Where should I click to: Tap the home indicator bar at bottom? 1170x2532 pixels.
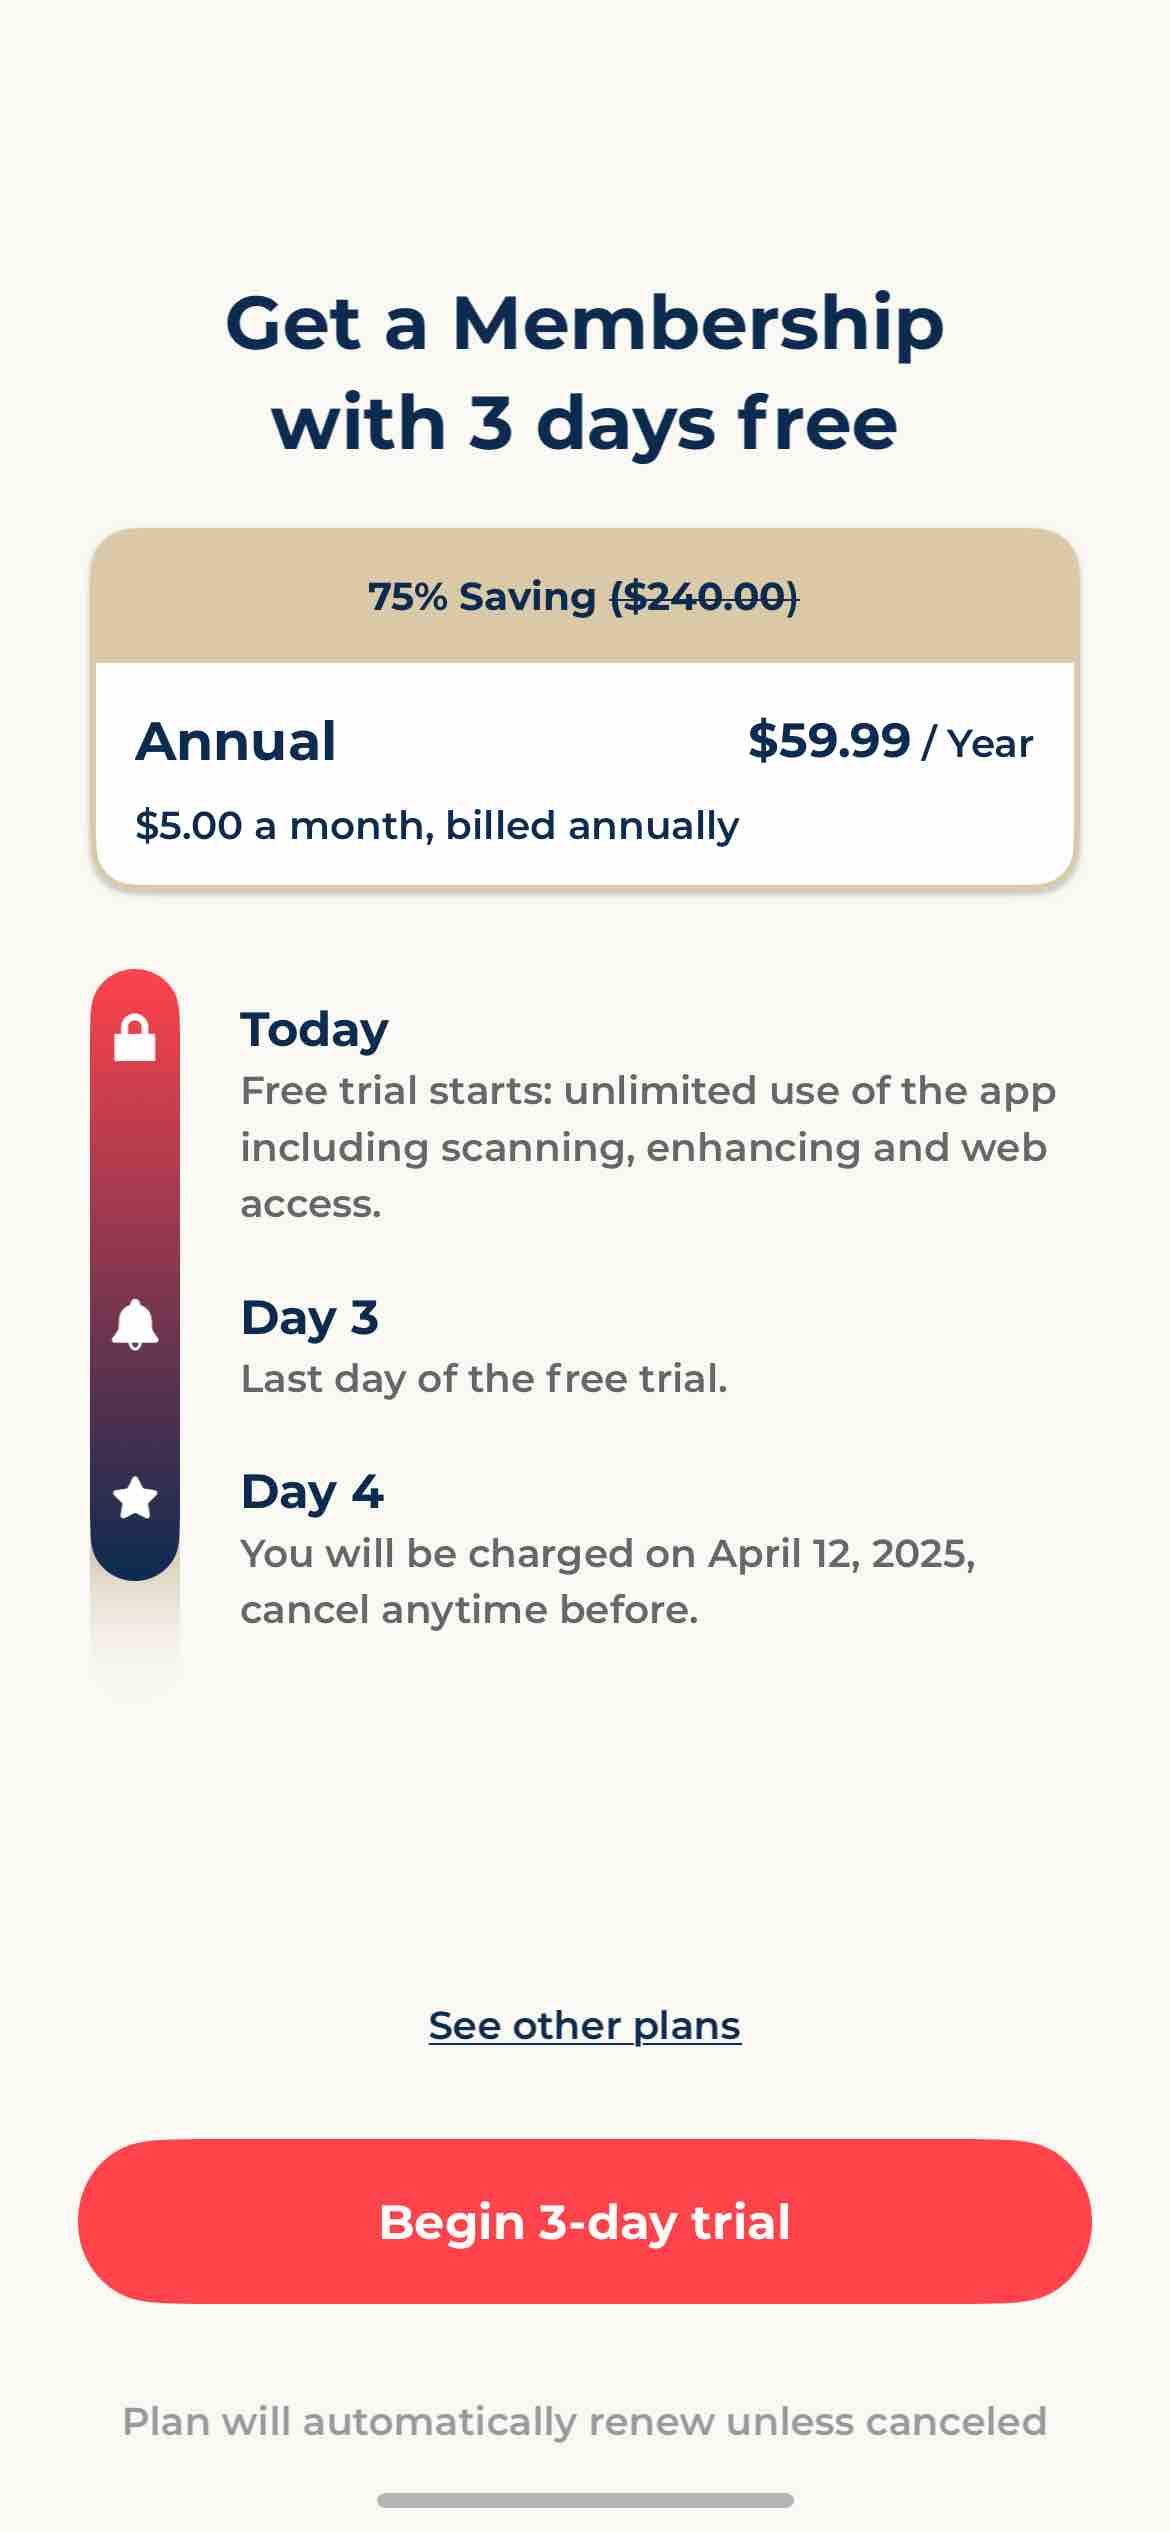coord(585,2500)
